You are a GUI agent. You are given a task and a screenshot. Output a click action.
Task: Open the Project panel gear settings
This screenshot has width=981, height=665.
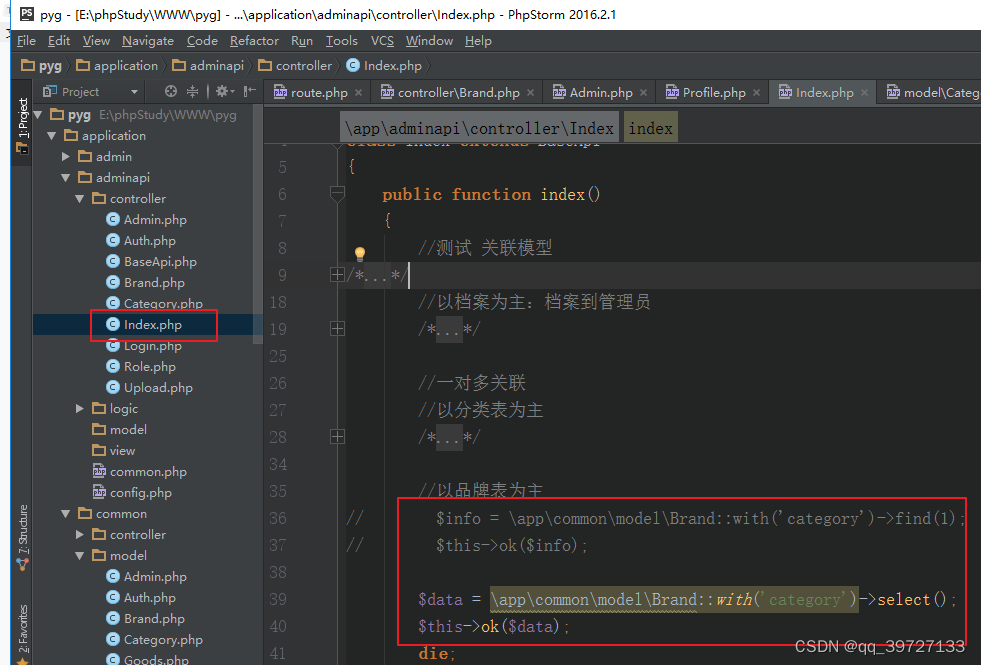tap(224, 91)
